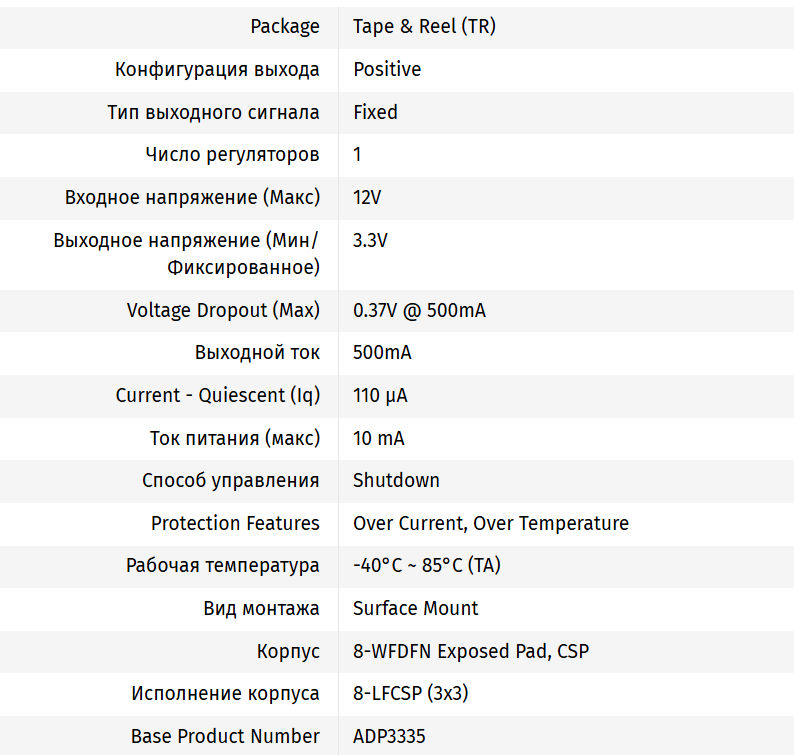The image size is (794, 755).
Task: Click the "Protection Features" label
Action: (235, 524)
